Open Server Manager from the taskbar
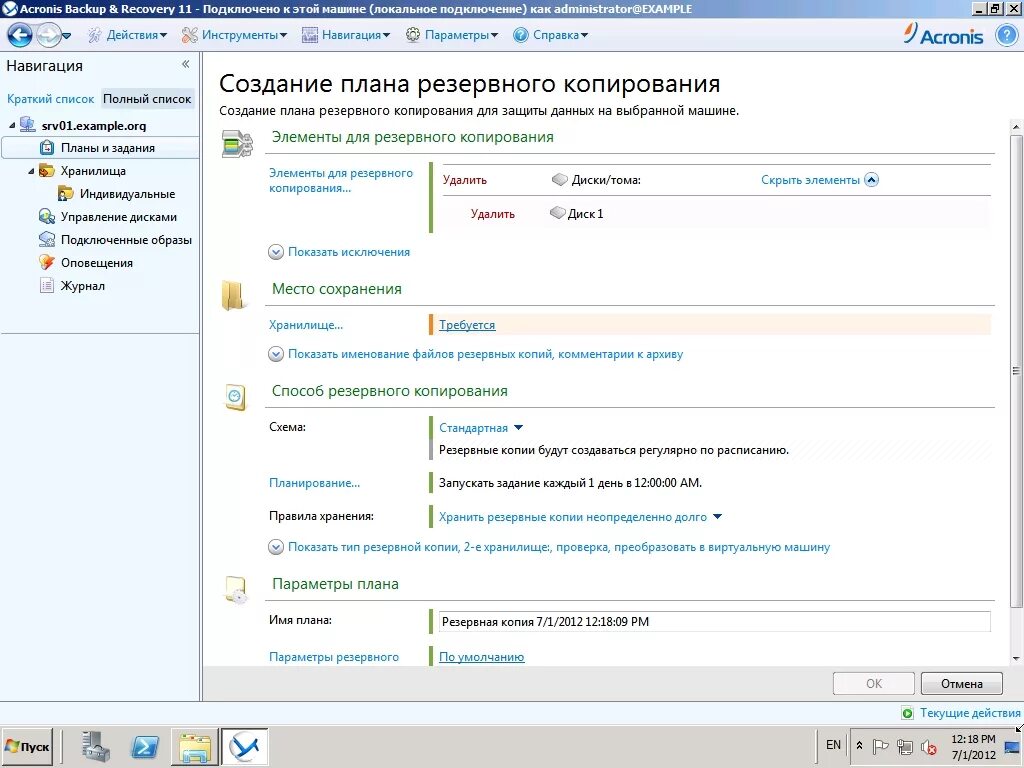Image resolution: width=1024 pixels, height=768 pixels. coord(95,746)
